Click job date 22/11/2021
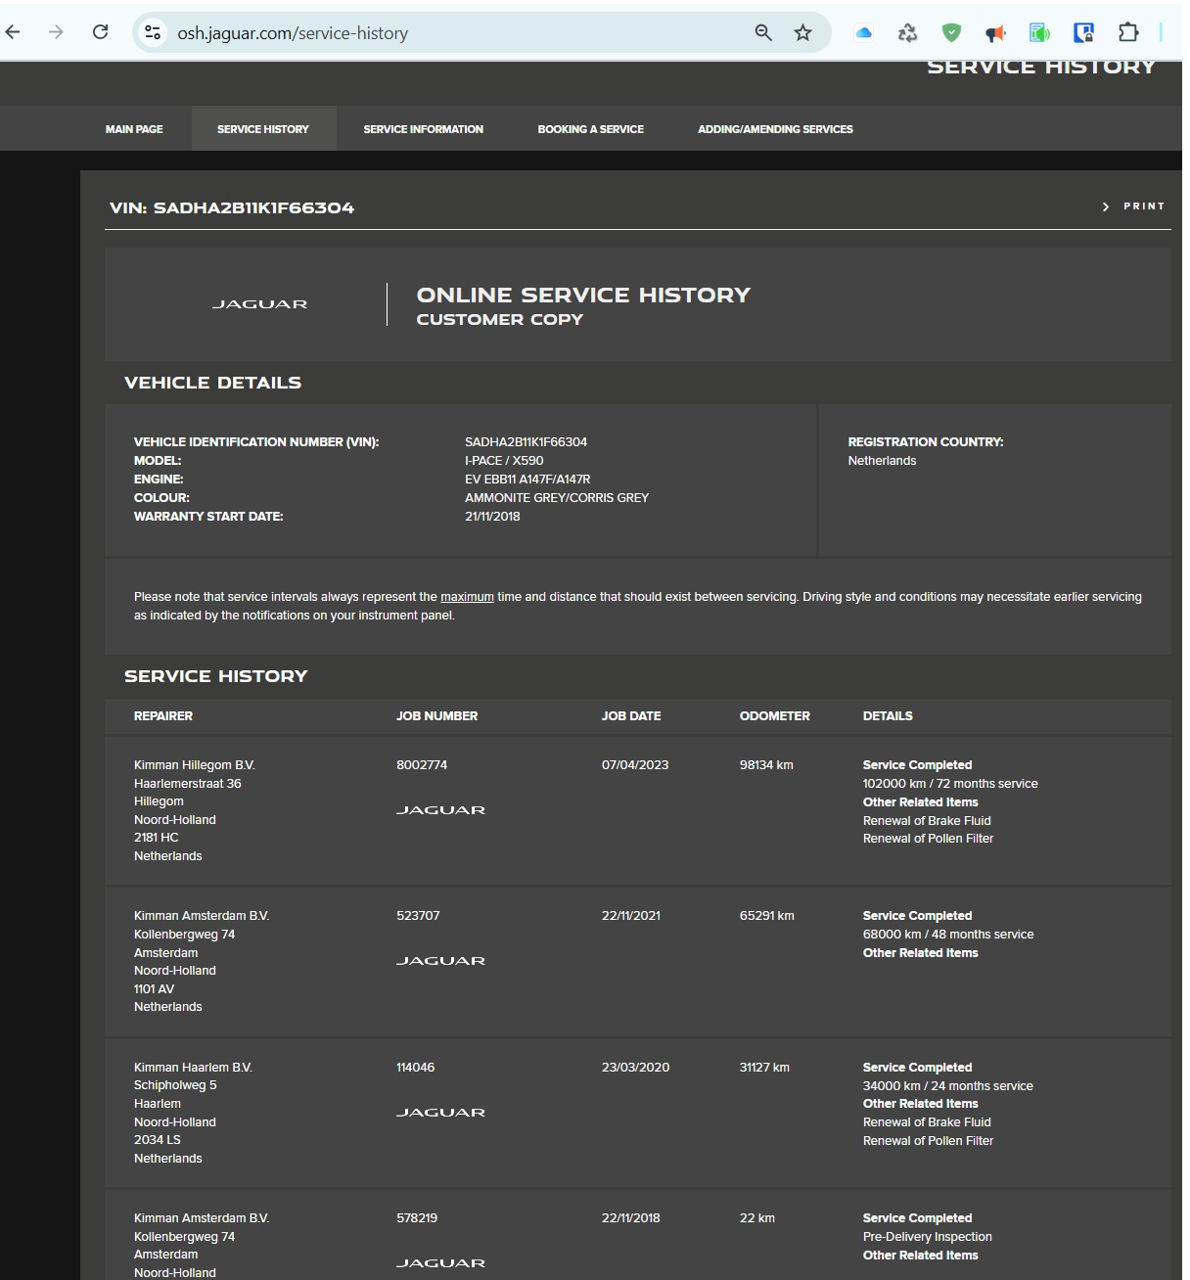This screenshot has width=1190, height=1280. pyautogui.click(x=631, y=916)
